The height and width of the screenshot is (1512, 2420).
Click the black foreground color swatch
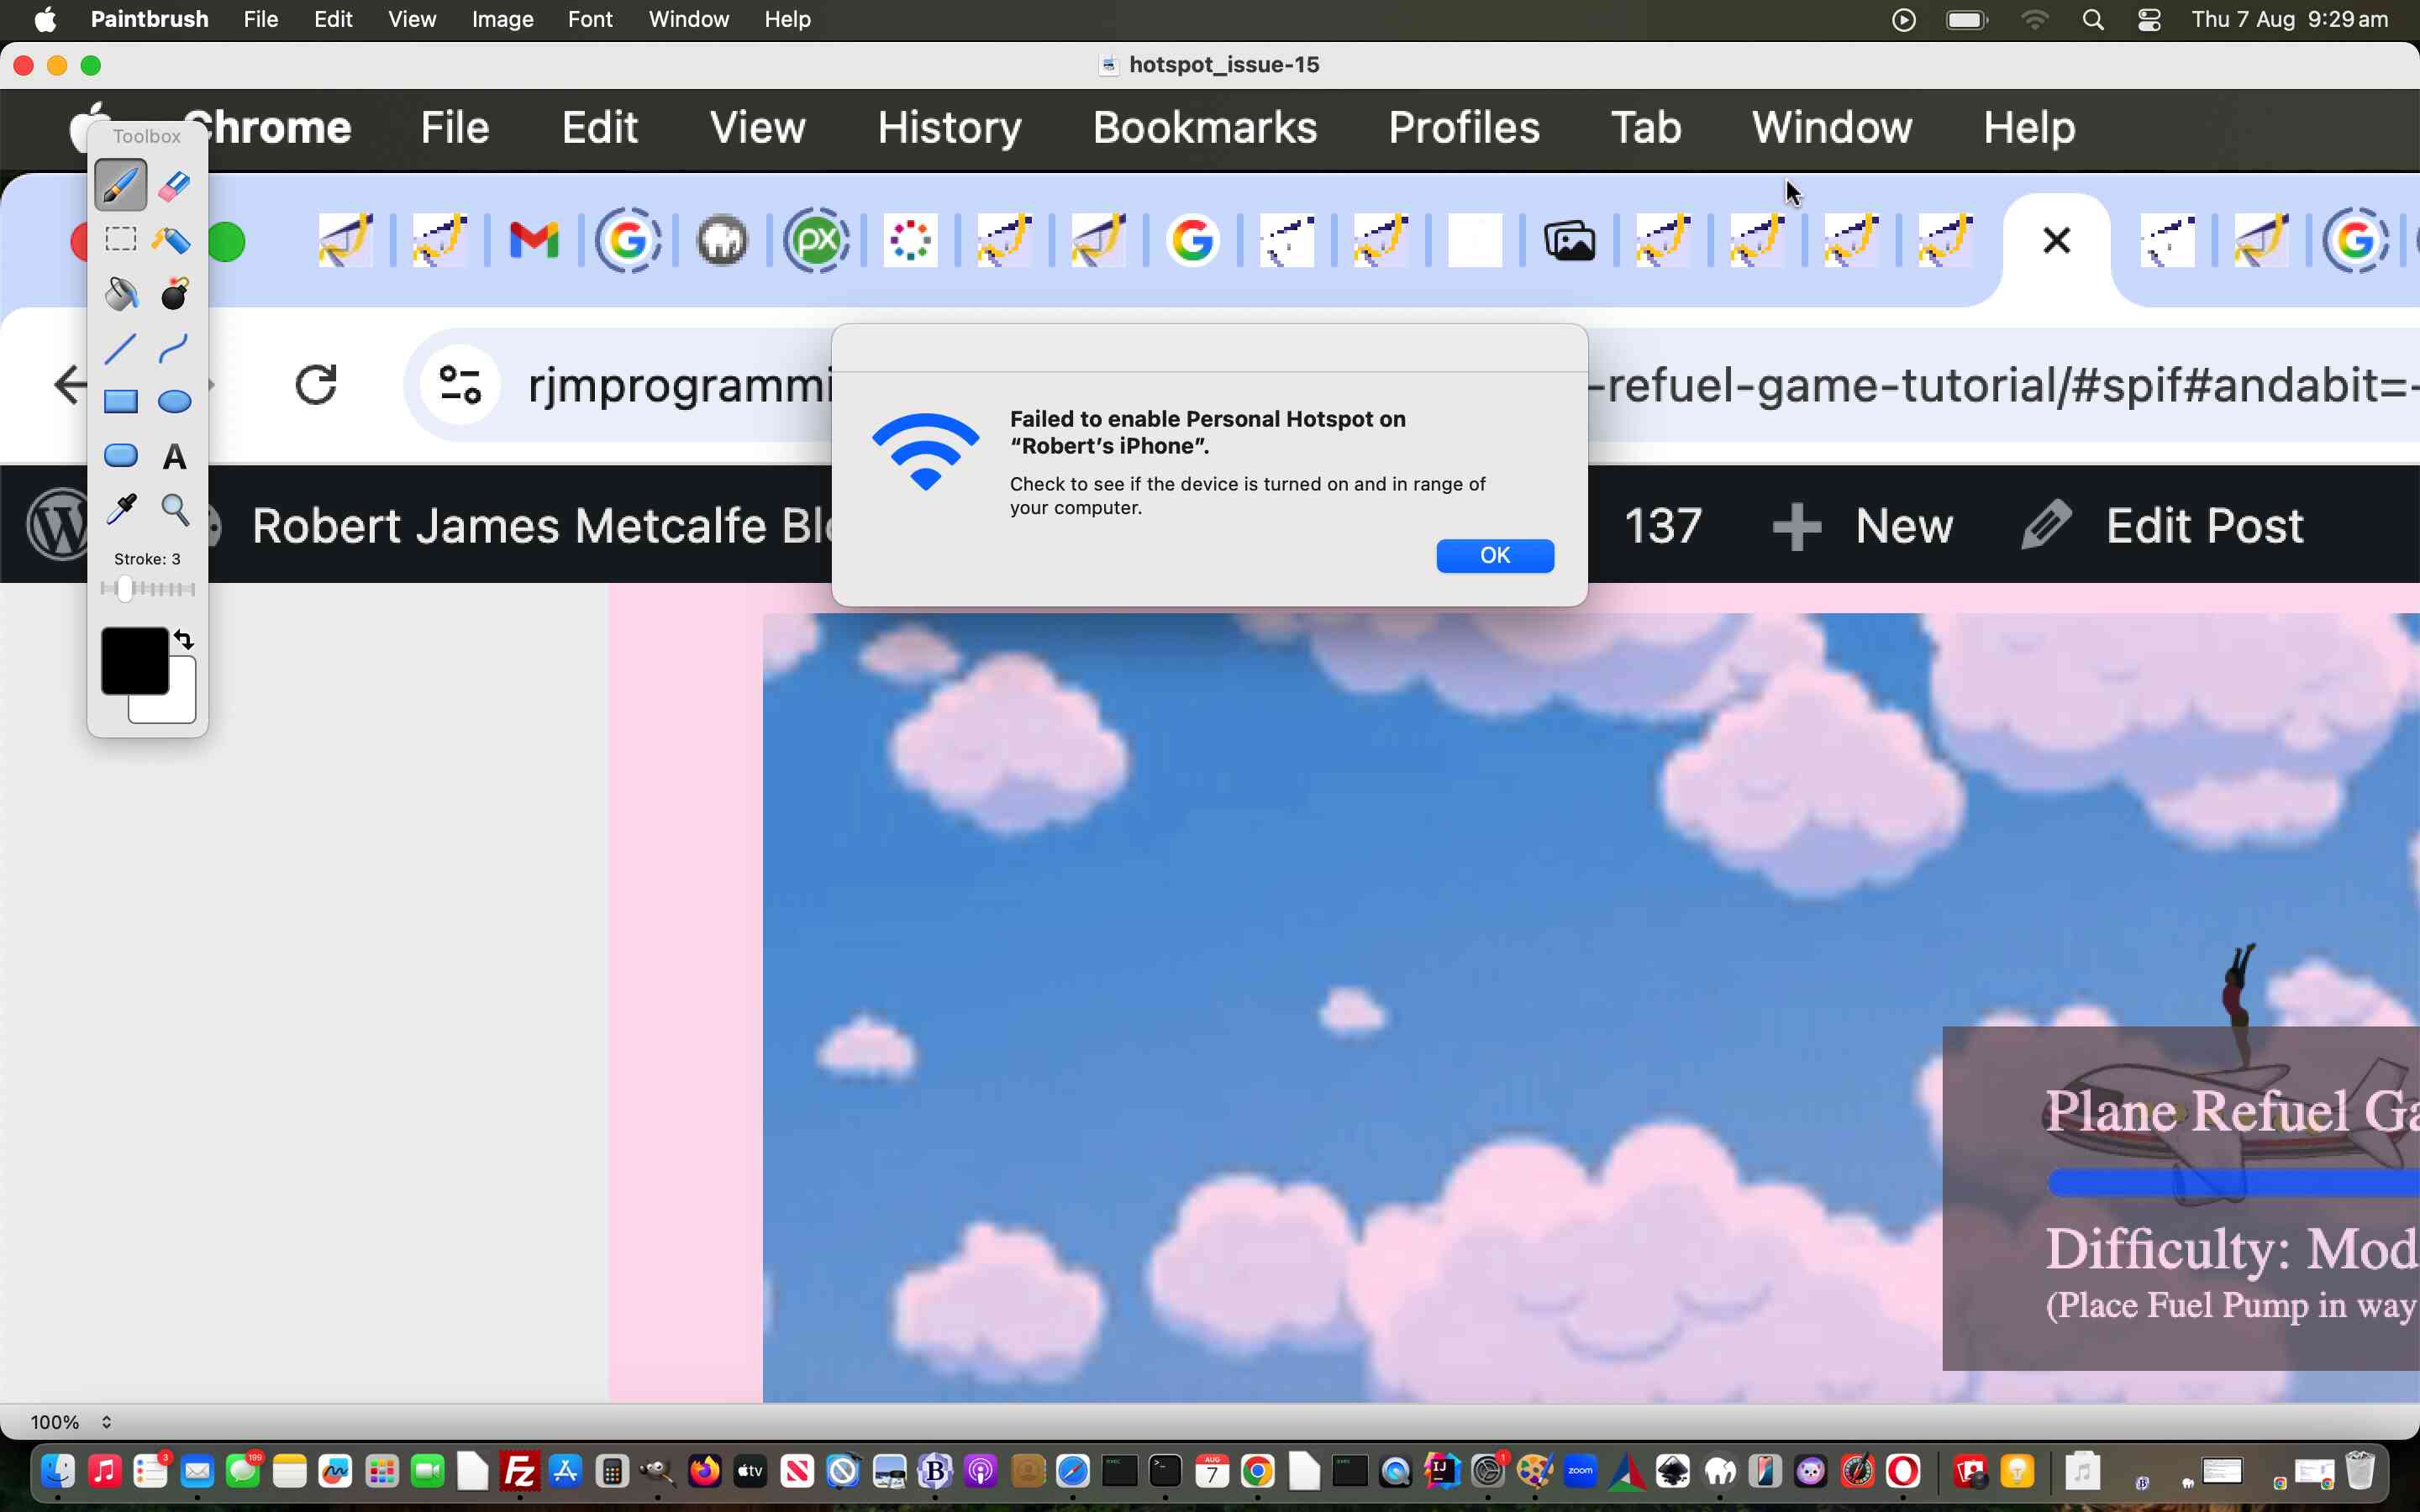pos(134,660)
